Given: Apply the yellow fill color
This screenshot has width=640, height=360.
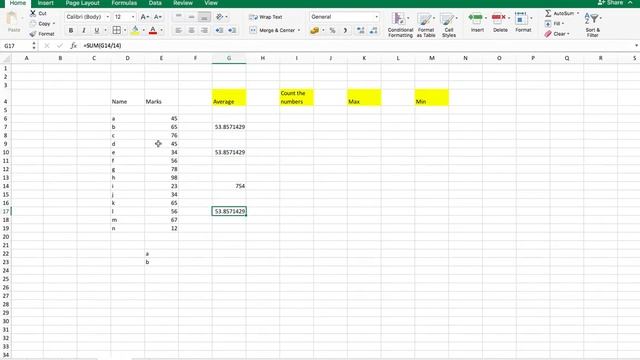Looking at the screenshot, I should tap(135, 30).
